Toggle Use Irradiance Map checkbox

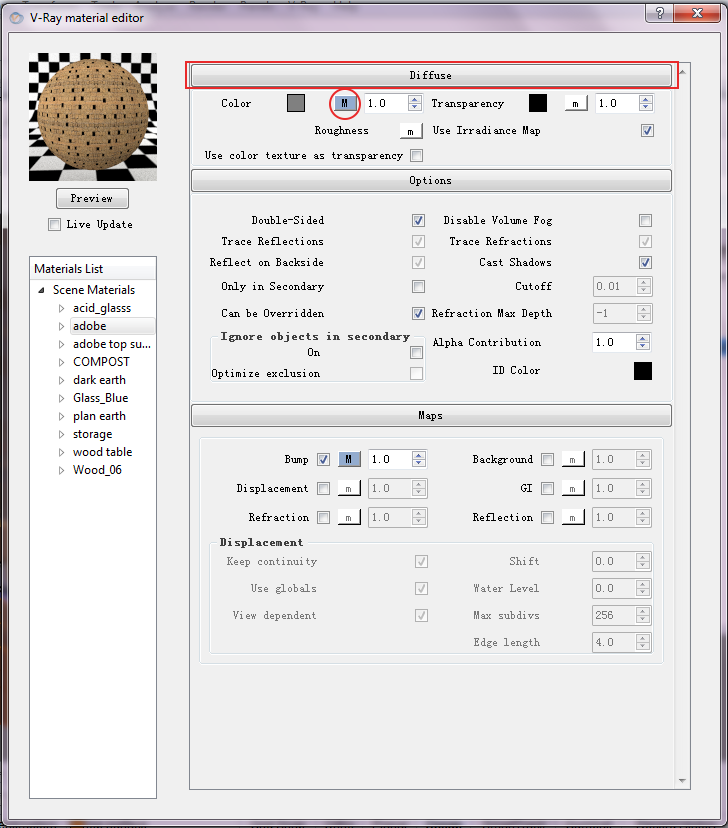coord(647,130)
